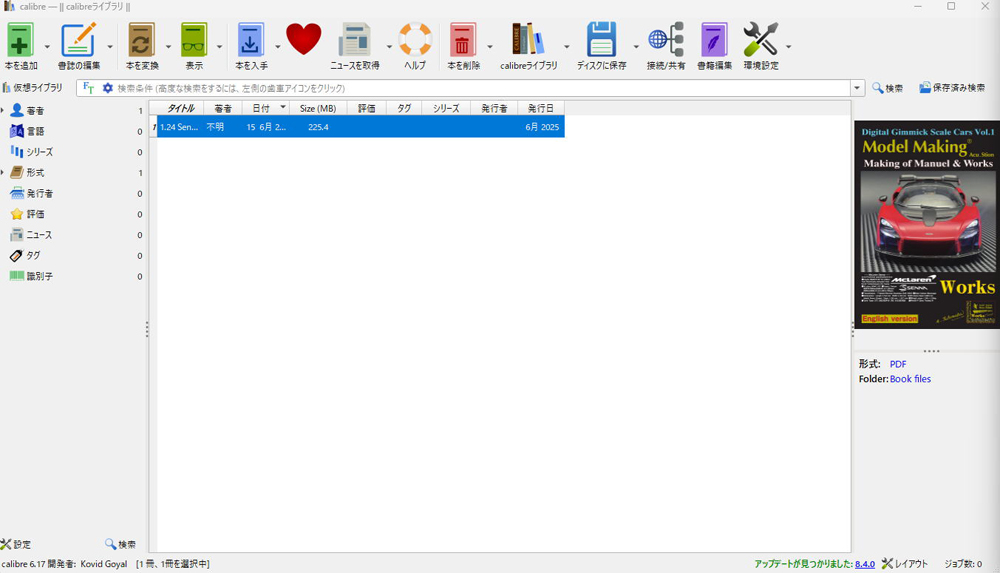
Task: Open Layout (レイアウト) in status bar
Action: (x=905, y=564)
